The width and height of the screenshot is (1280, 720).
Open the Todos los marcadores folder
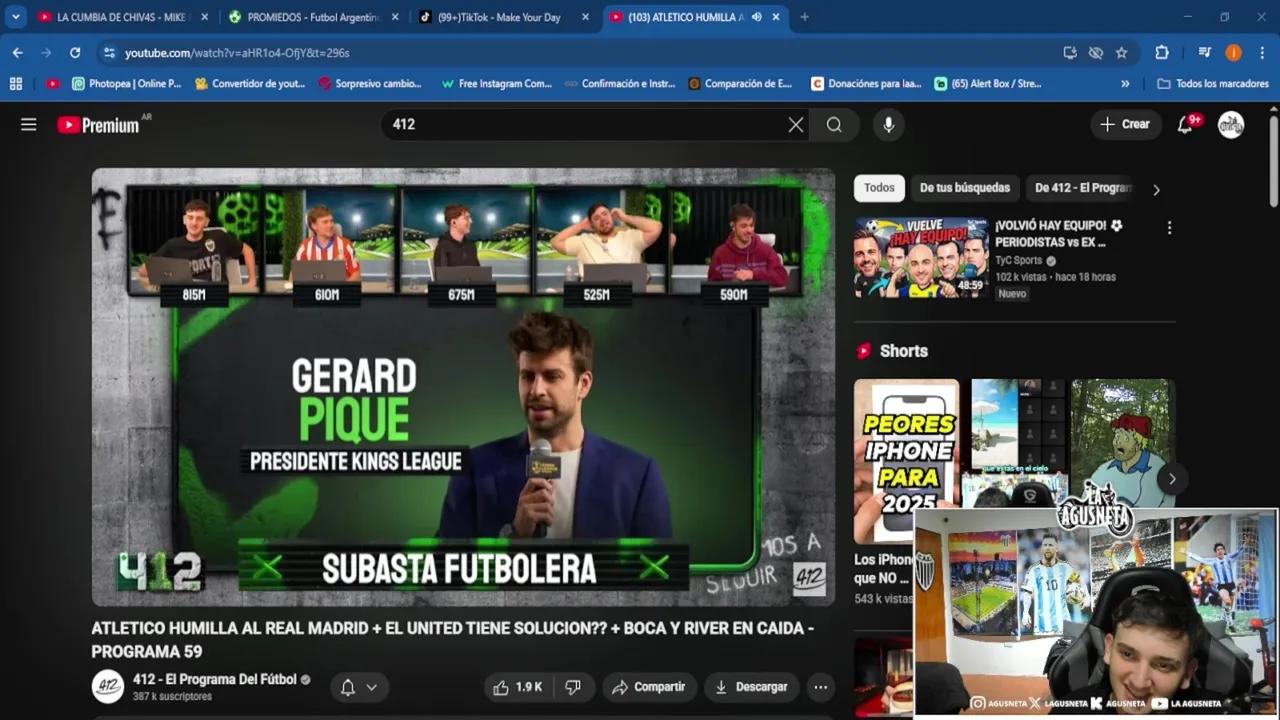1213,84
